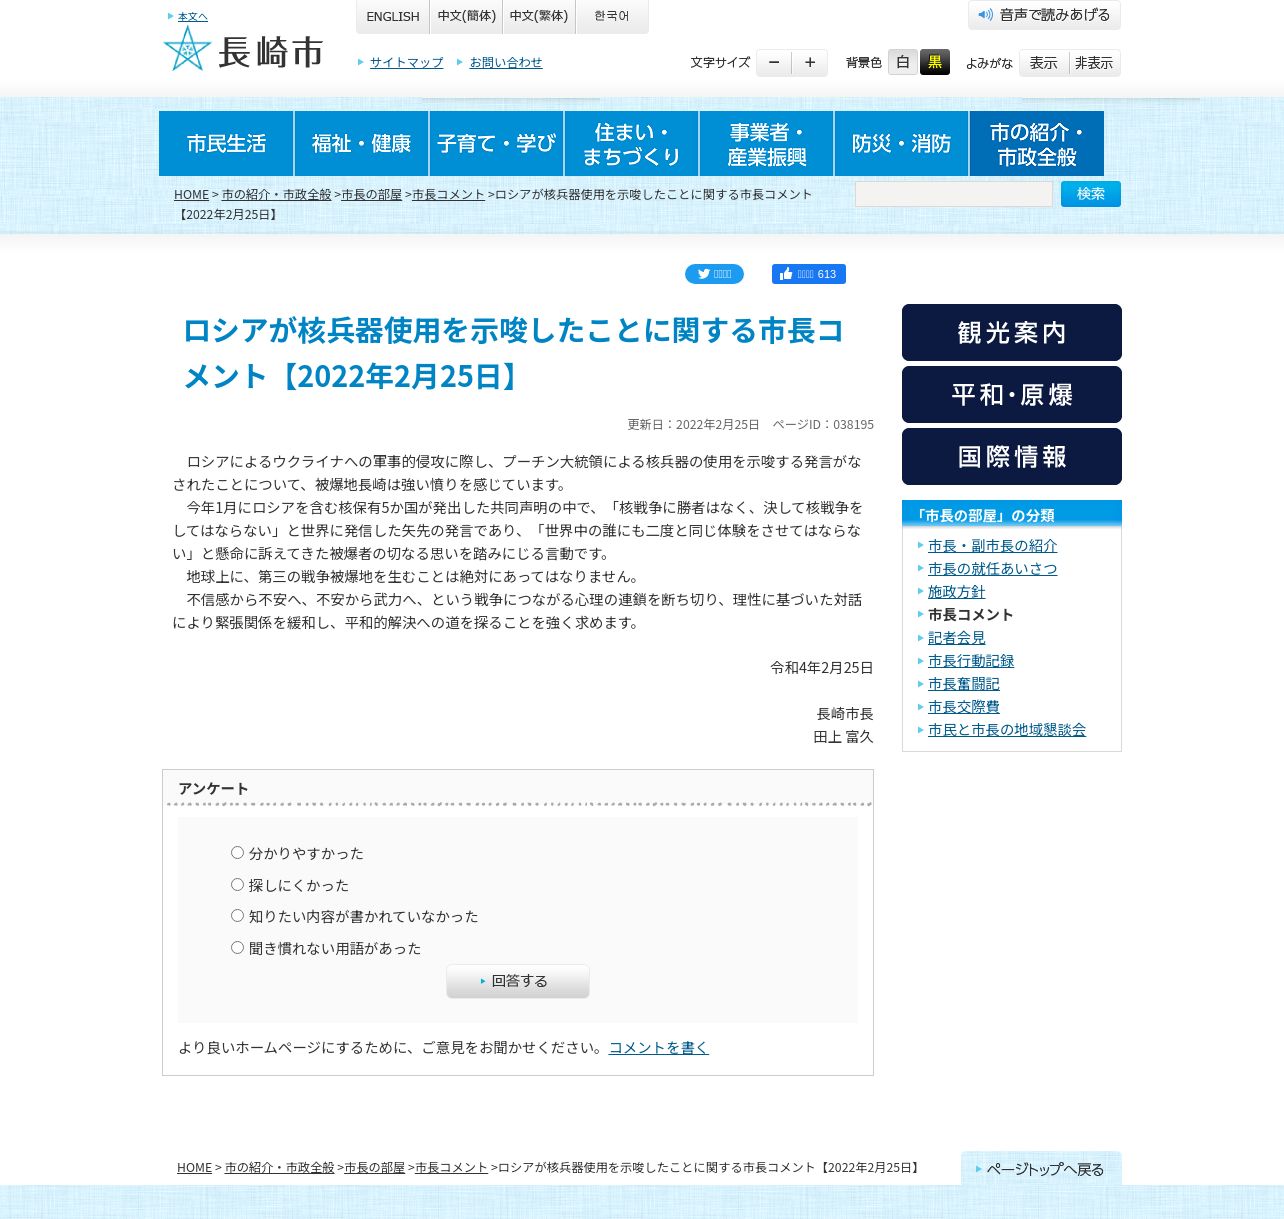The width and height of the screenshot is (1284, 1219).
Task: Set background color to black (黒)
Action: 935,62
